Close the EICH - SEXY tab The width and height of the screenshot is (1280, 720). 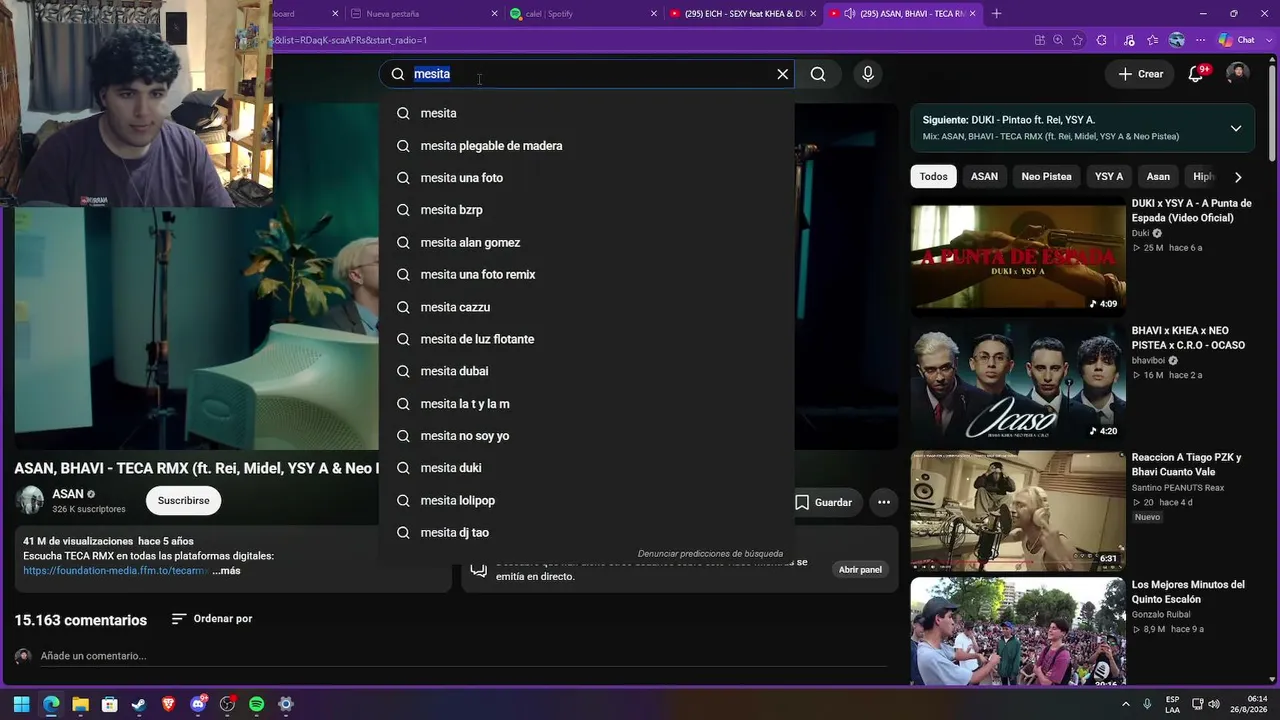pos(813,14)
